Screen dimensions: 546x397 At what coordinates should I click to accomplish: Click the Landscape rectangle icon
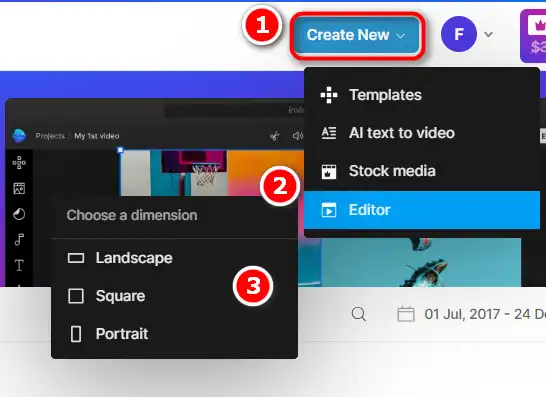click(x=76, y=258)
